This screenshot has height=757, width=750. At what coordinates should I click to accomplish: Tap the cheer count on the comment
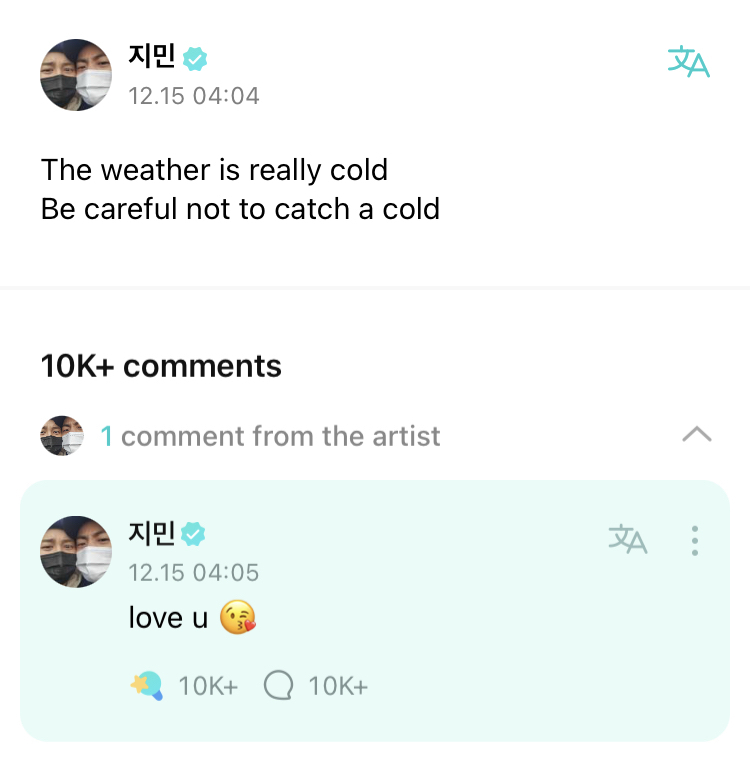208,686
